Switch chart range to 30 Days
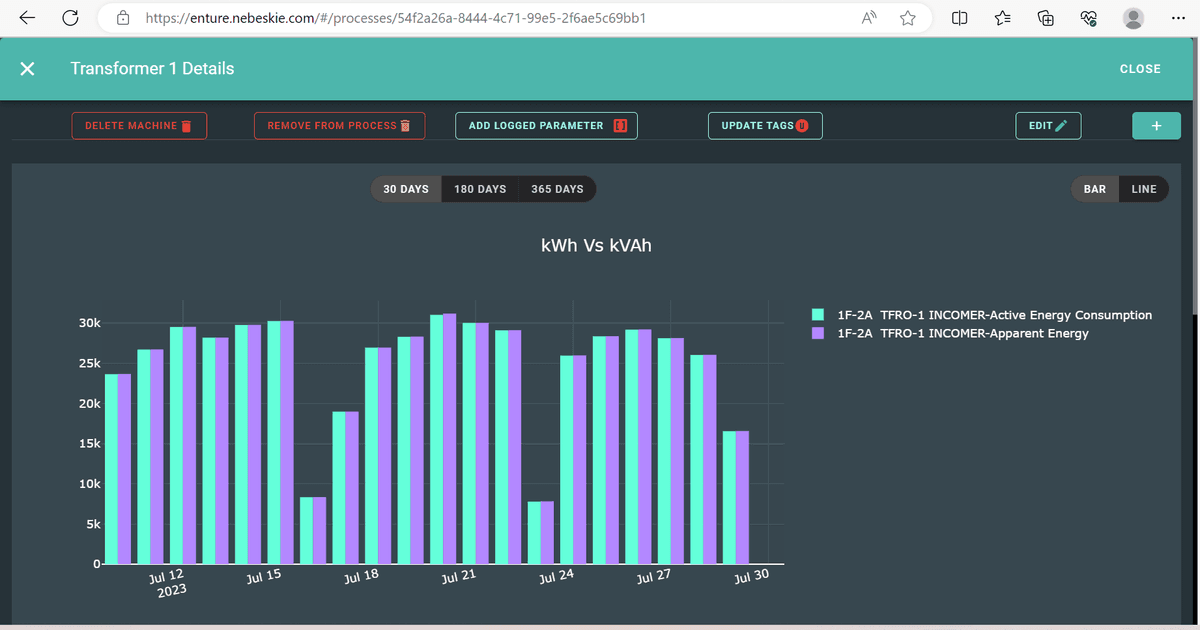The width and height of the screenshot is (1200, 630). (x=406, y=189)
